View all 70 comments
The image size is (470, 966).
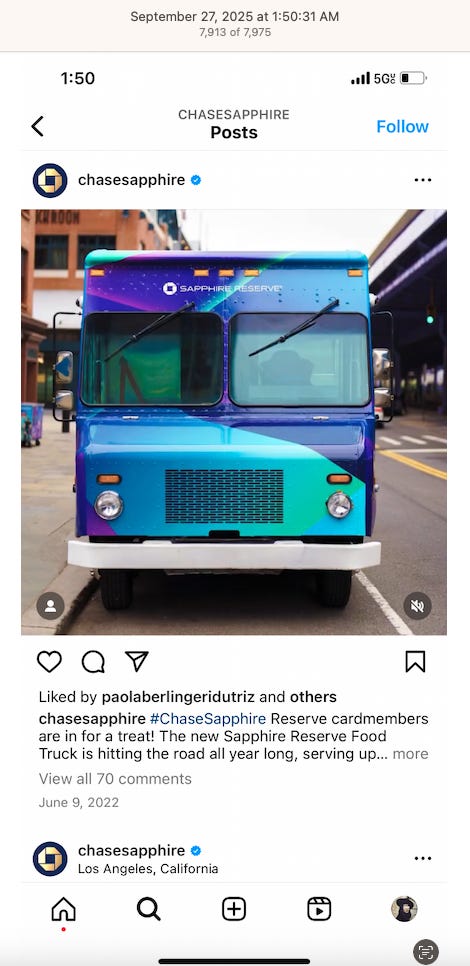pyautogui.click(x=115, y=779)
